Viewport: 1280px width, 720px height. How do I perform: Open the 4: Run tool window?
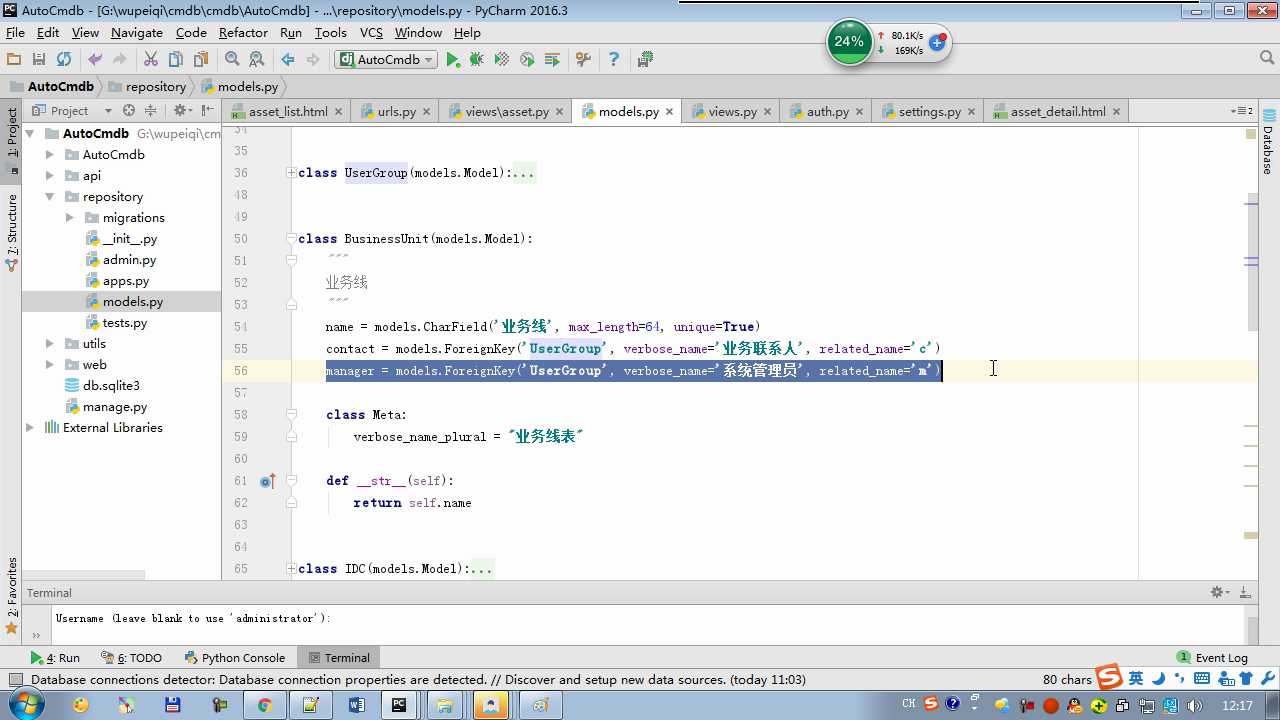(x=54, y=658)
